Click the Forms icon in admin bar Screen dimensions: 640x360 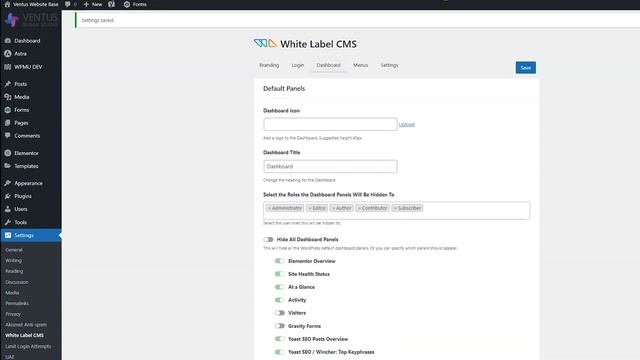click(x=127, y=4)
